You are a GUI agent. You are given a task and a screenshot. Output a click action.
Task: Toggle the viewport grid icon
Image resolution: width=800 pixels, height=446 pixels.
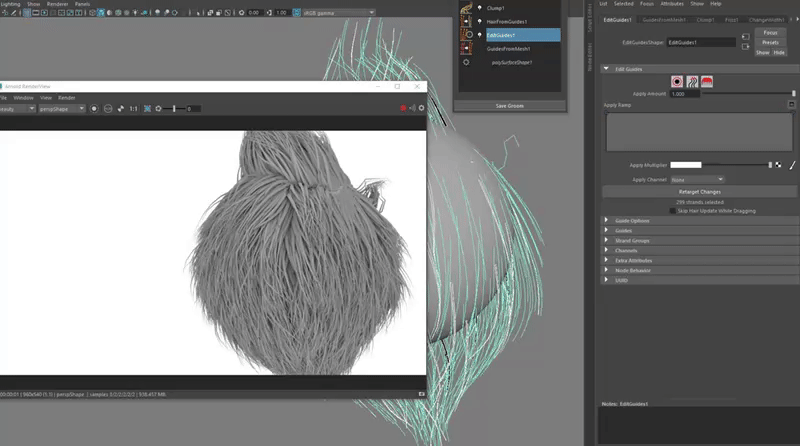[27, 12]
